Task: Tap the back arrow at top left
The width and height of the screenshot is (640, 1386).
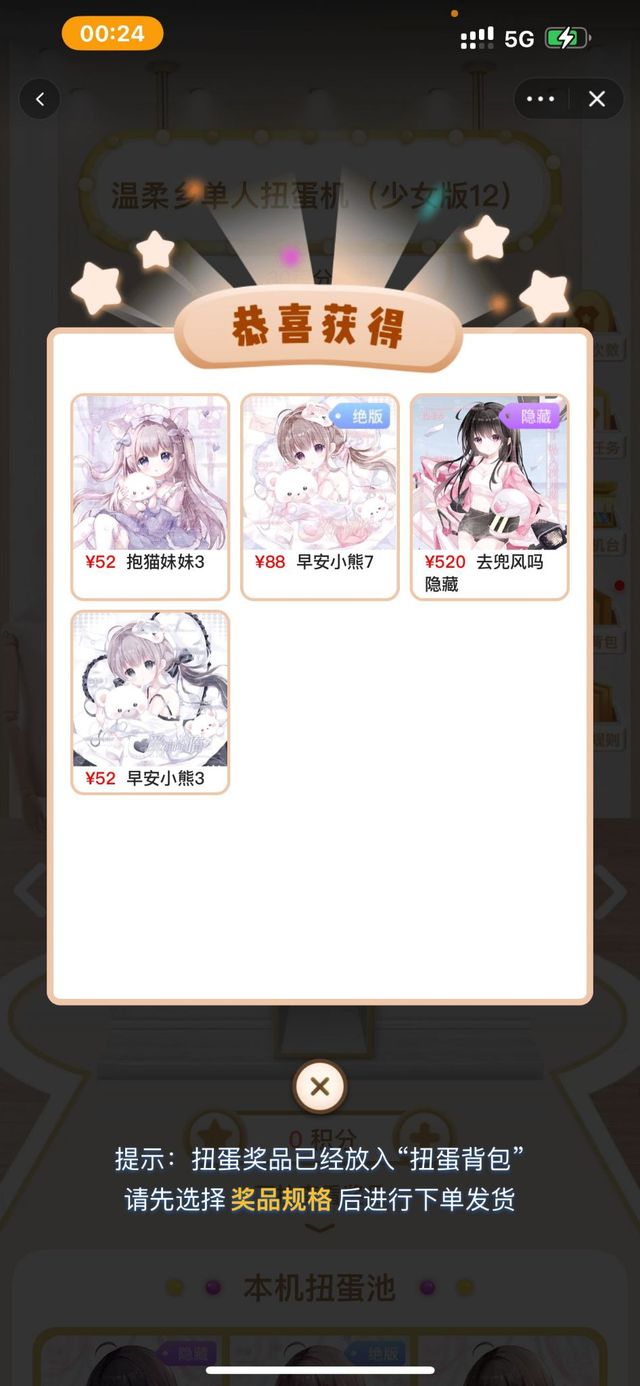Action: click(40, 99)
